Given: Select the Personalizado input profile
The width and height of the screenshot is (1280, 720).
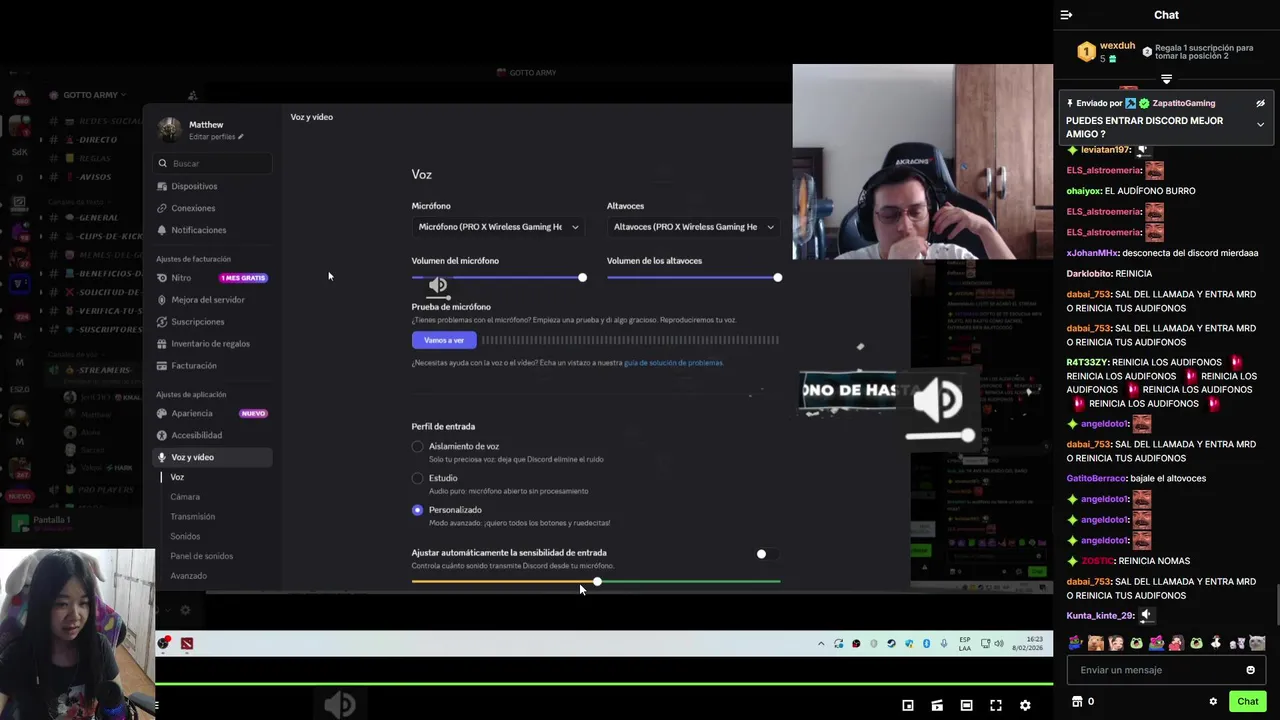Looking at the screenshot, I should [x=417, y=510].
